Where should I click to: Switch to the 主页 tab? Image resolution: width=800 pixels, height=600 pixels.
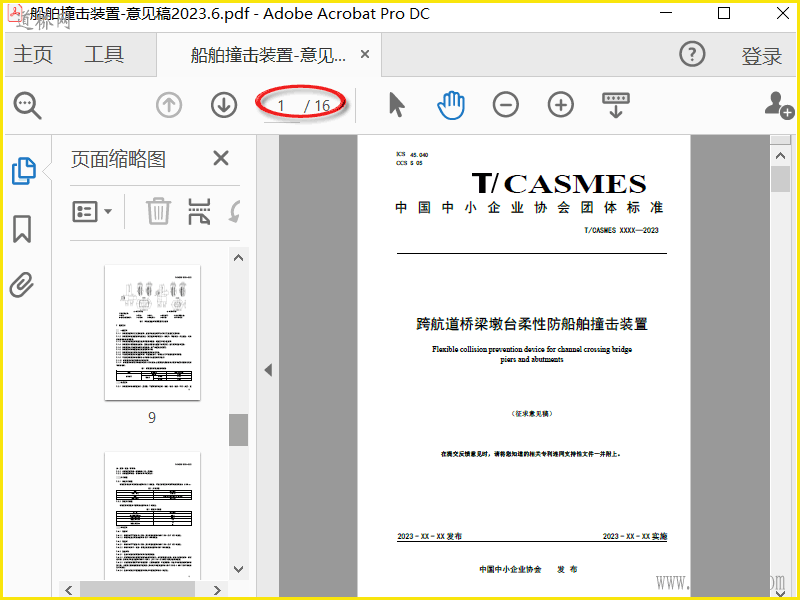pos(33,54)
